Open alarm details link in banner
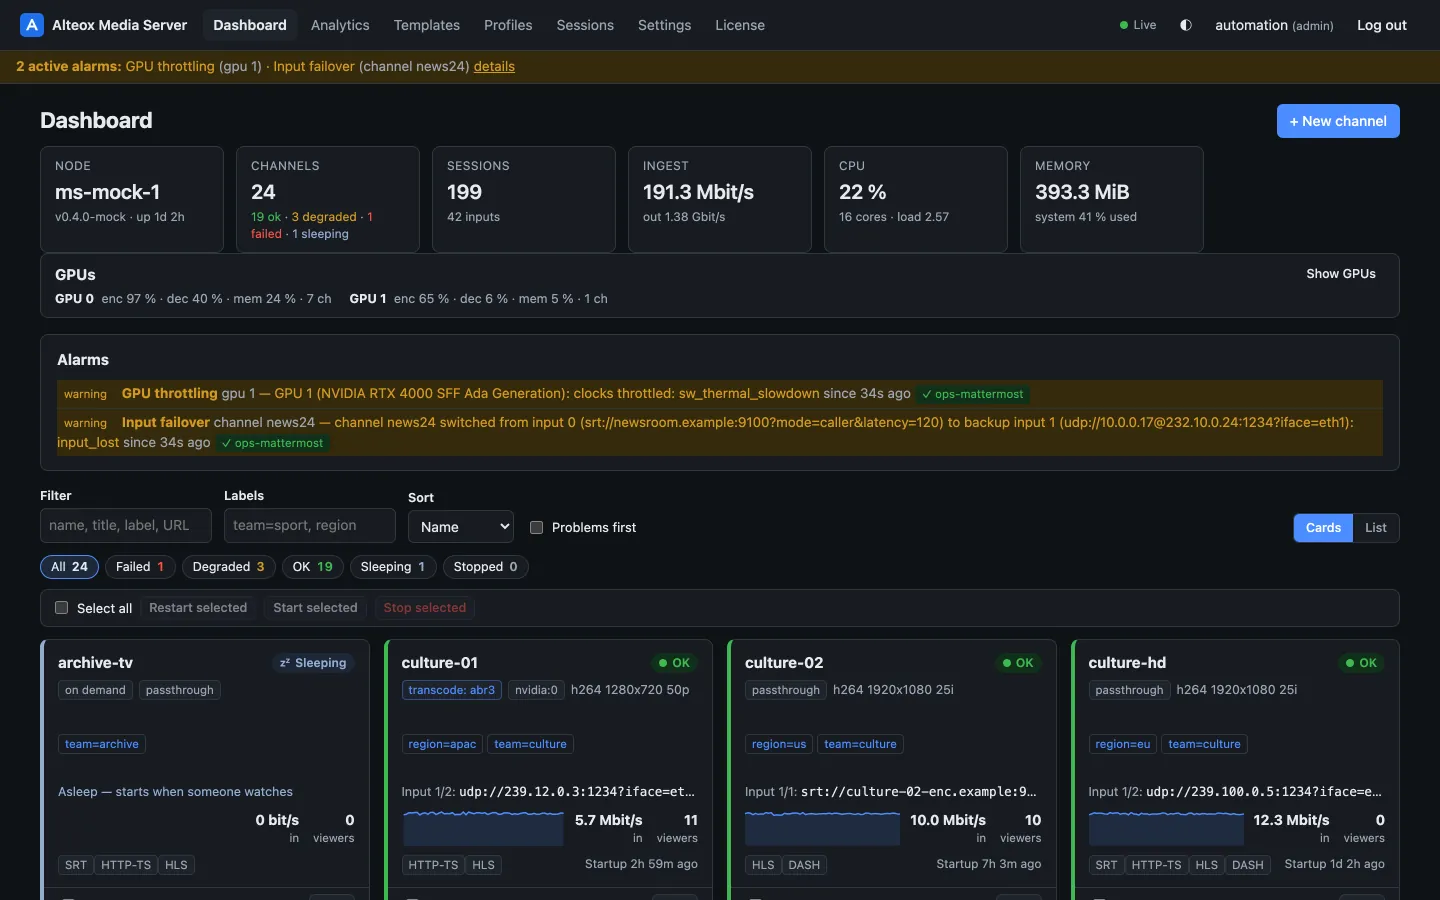This screenshot has width=1440, height=900. [494, 66]
